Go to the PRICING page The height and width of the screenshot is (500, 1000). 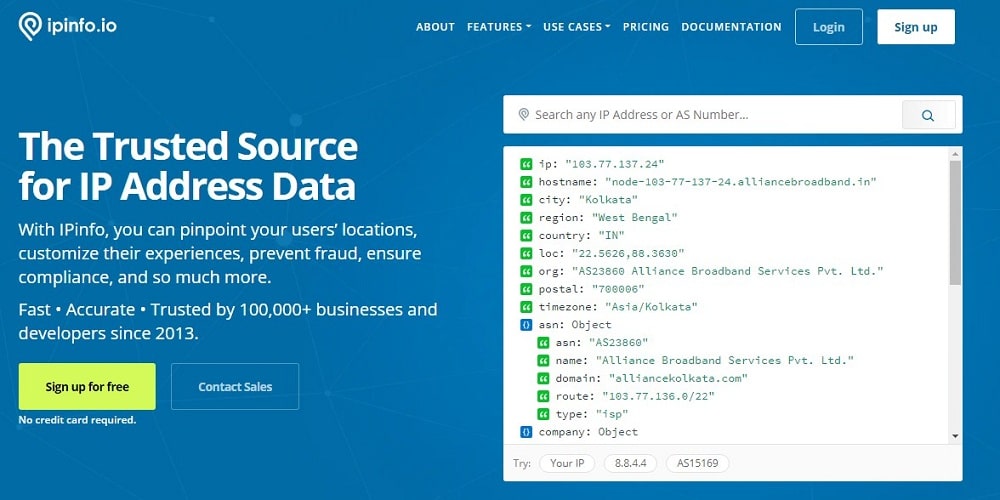point(646,27)
